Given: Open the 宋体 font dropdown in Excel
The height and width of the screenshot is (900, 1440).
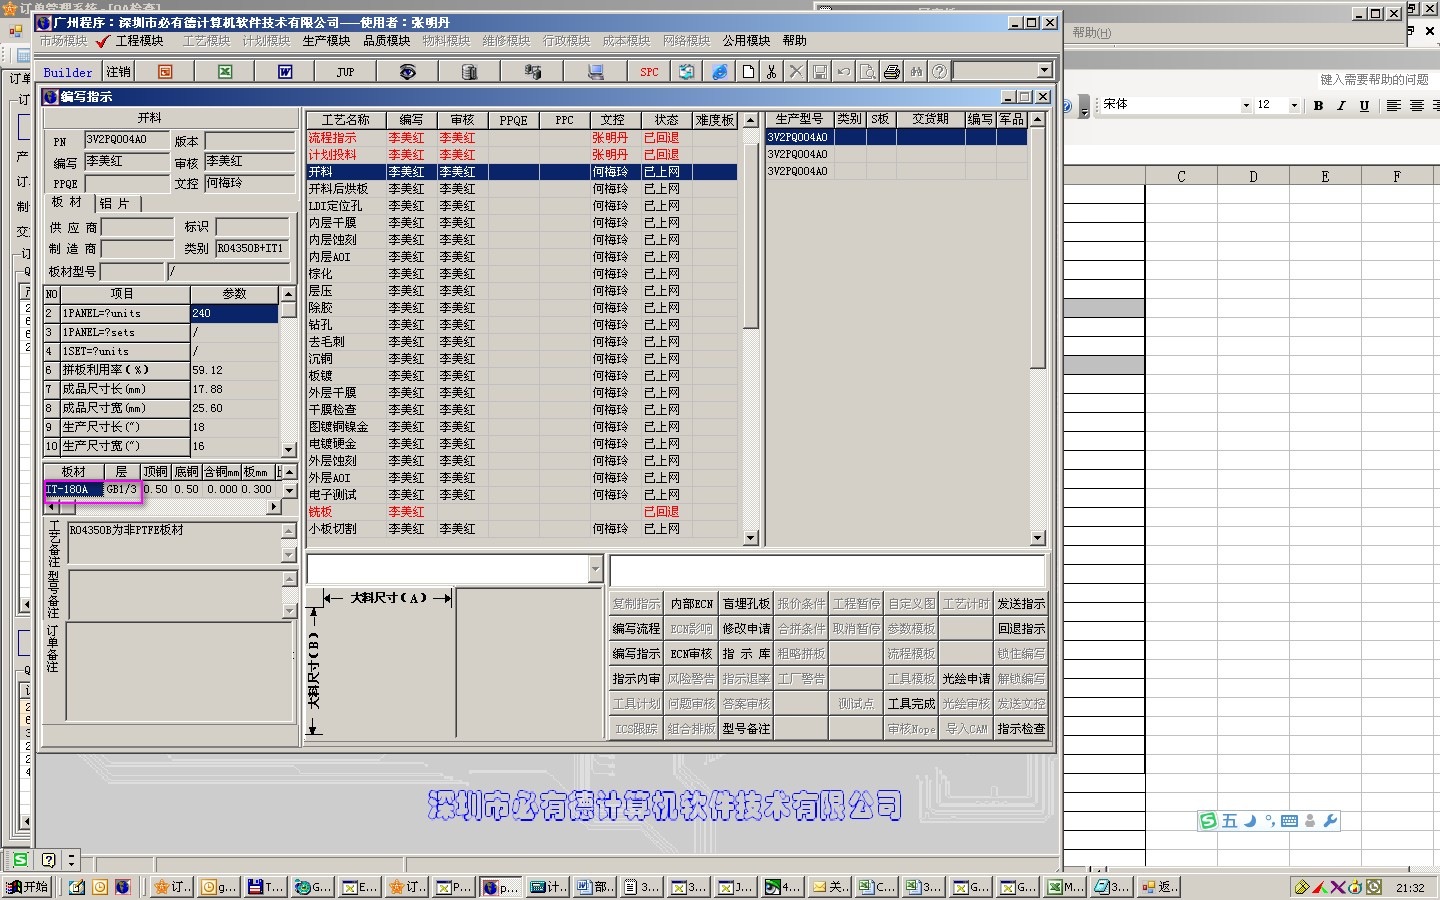Looking at the screenshot, I should tap(1246, 105).
